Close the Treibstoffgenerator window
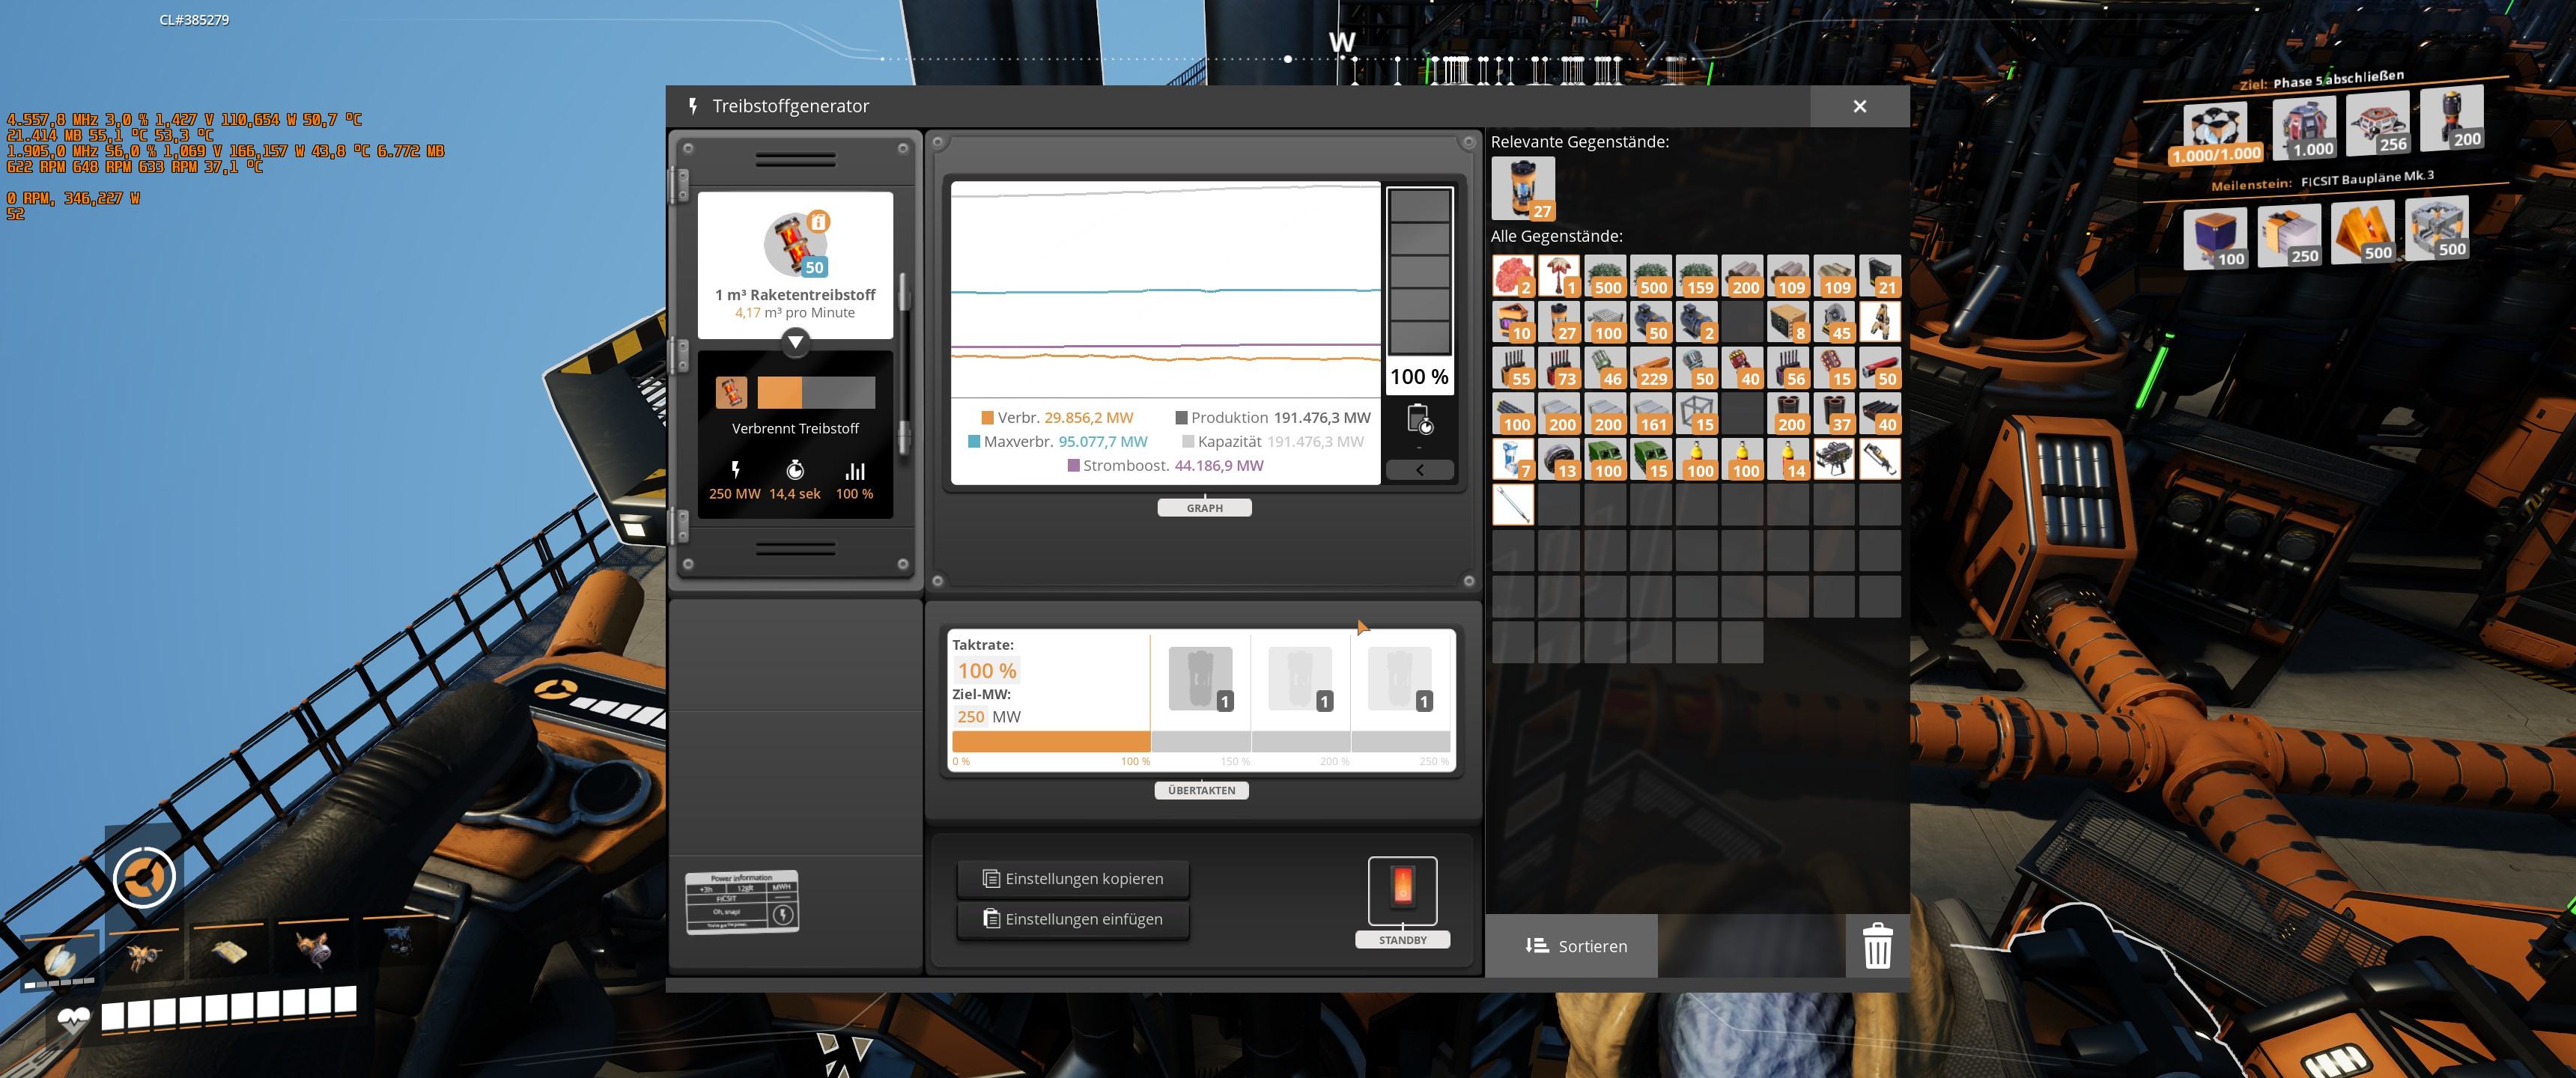The height and width of the screenshot is (1078, 2576). point(1859,106)
